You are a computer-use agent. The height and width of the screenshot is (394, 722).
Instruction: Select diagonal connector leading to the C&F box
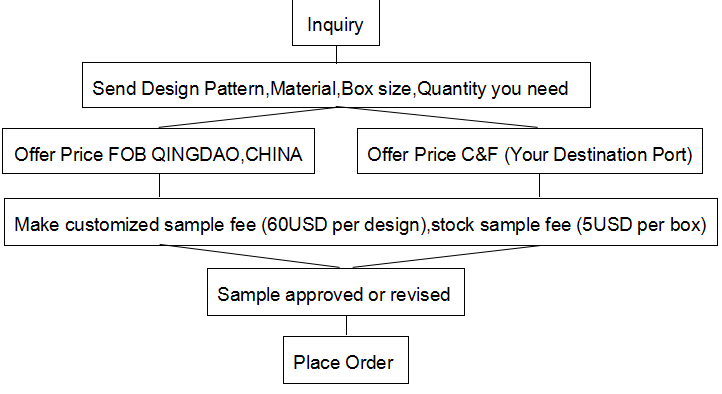coord(437,117)
